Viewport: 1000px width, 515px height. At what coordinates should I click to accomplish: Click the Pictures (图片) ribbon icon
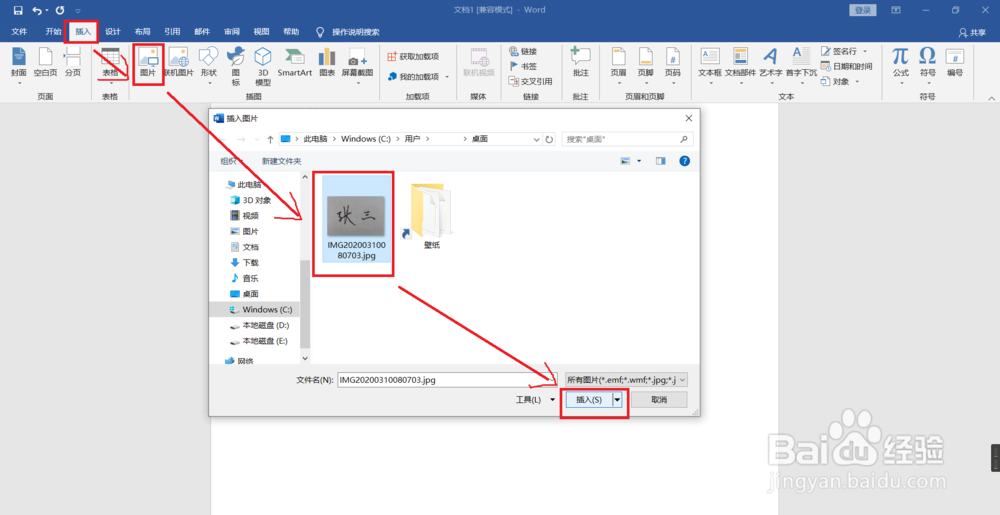(148, 63)
